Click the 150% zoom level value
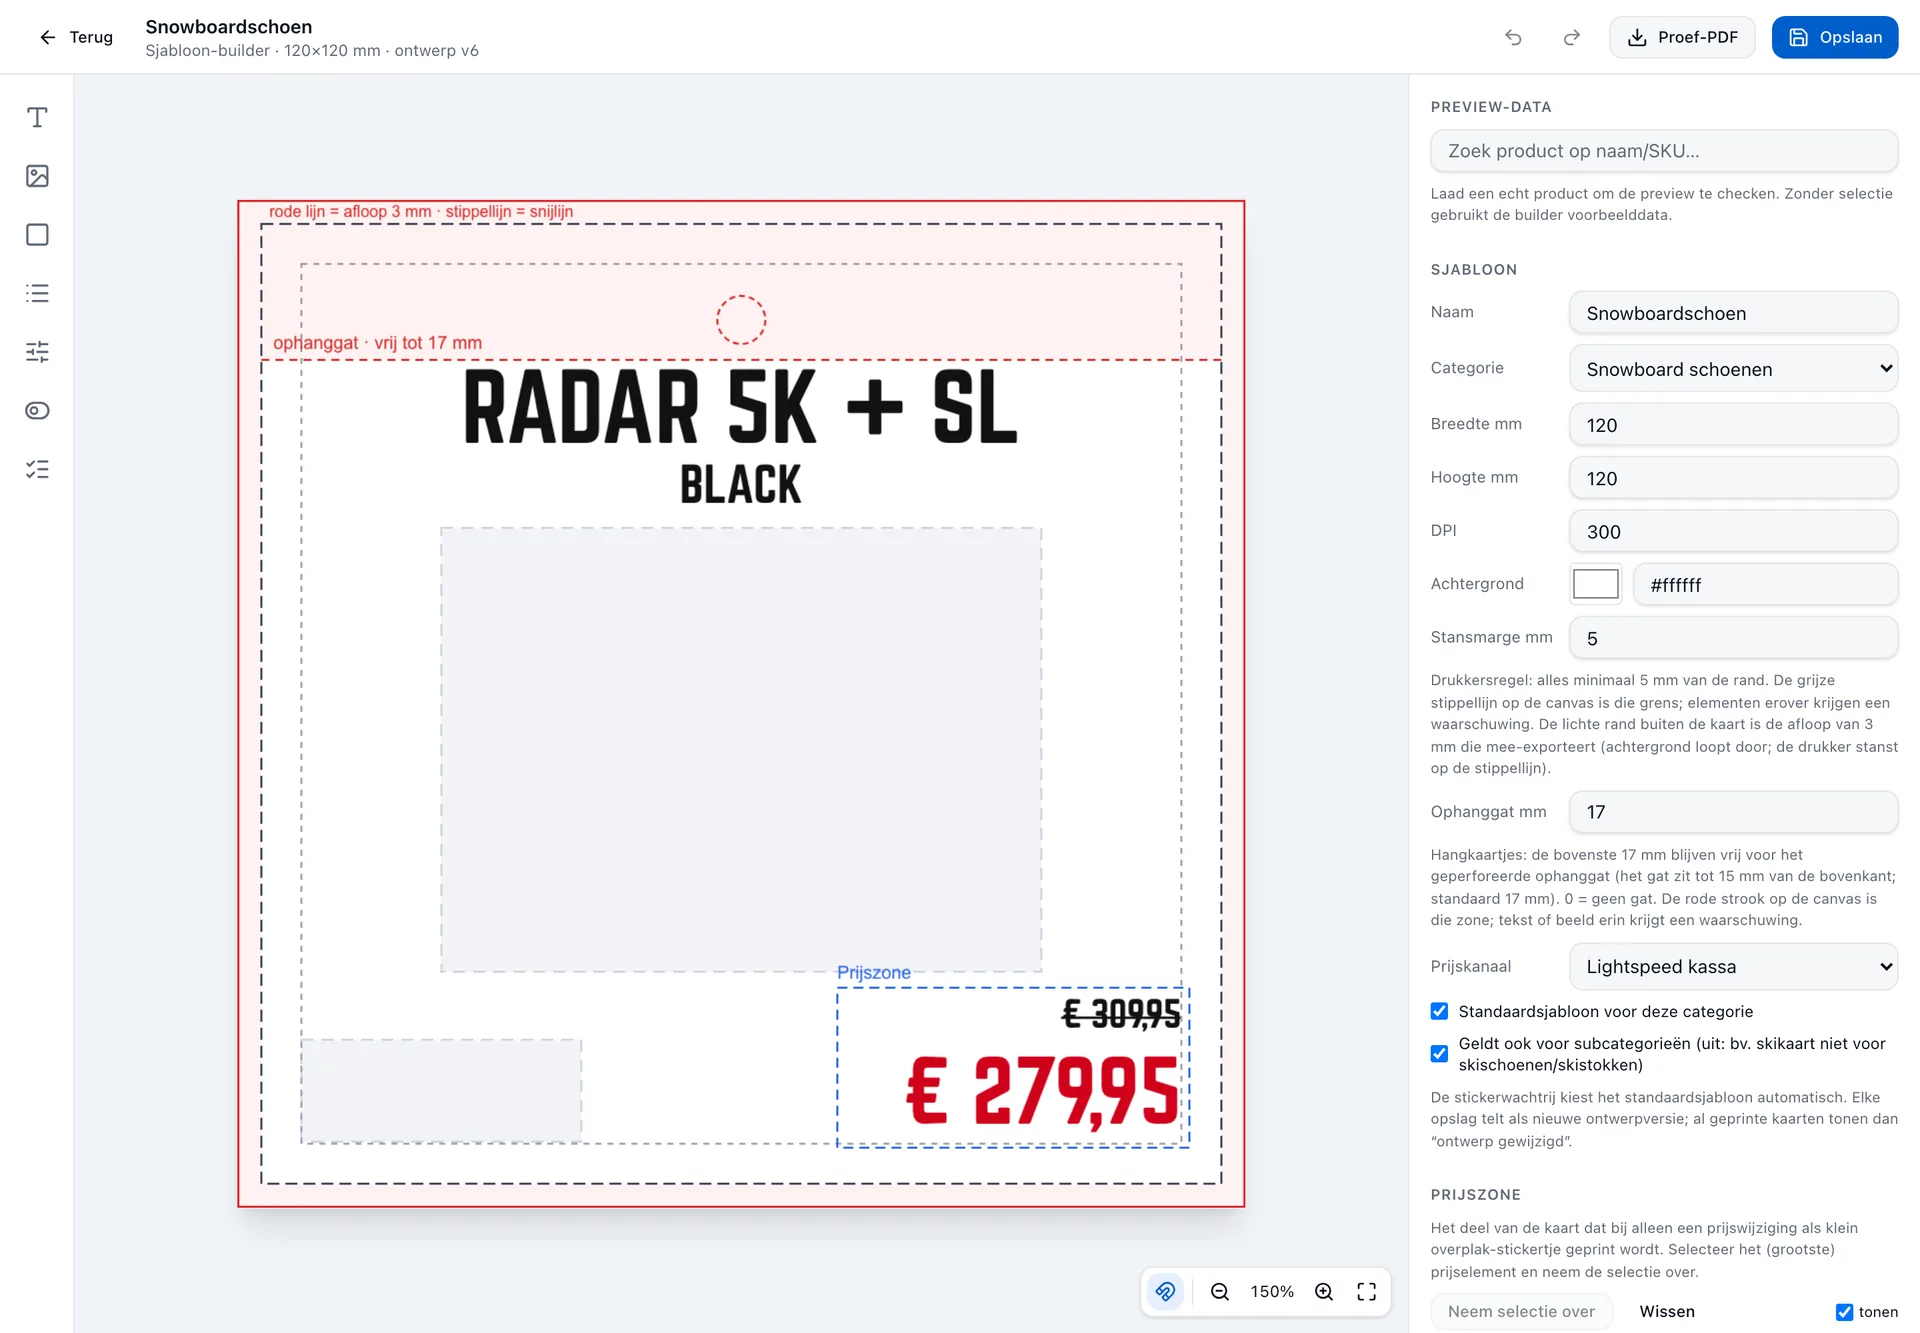Viewport: 1920px width, 1333px height. (1272, 1291)
